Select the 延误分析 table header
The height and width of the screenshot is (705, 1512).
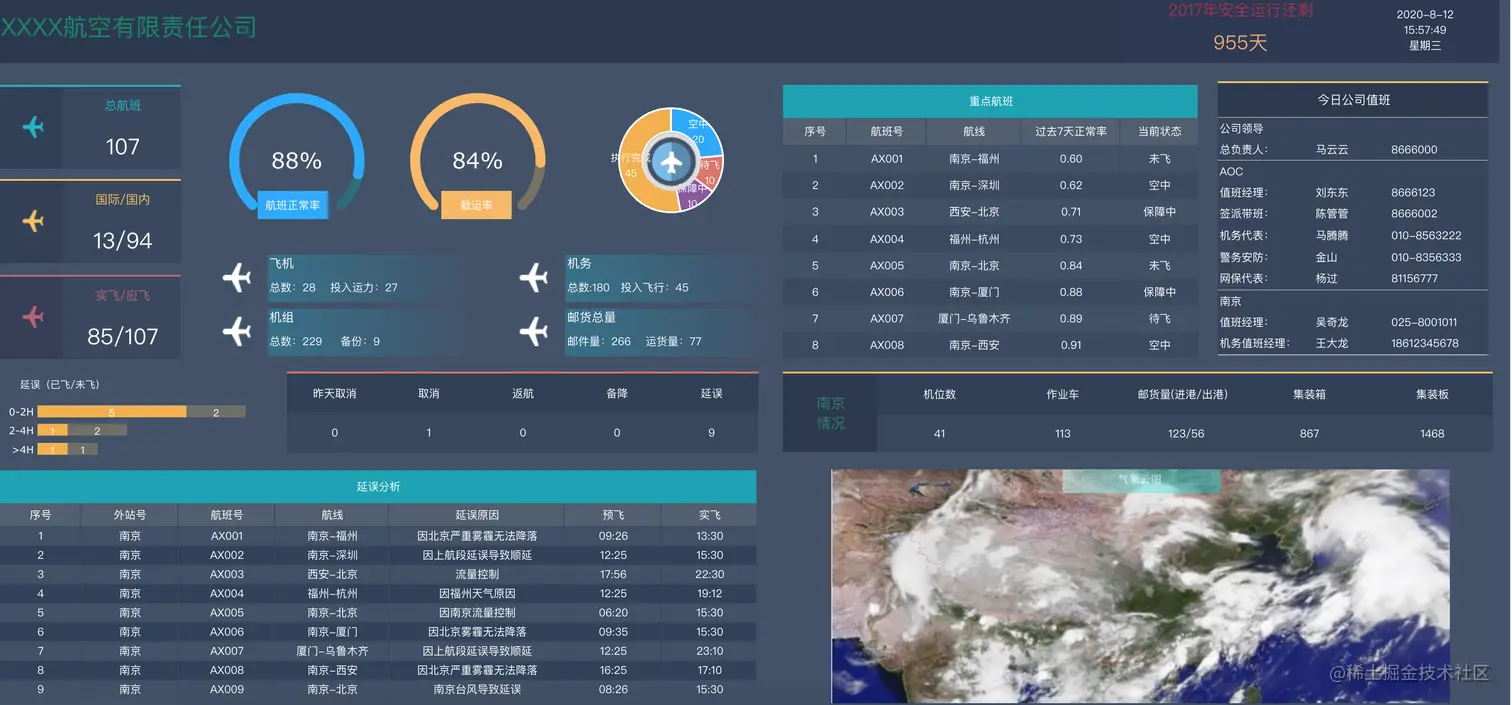(x=378, y=487)
